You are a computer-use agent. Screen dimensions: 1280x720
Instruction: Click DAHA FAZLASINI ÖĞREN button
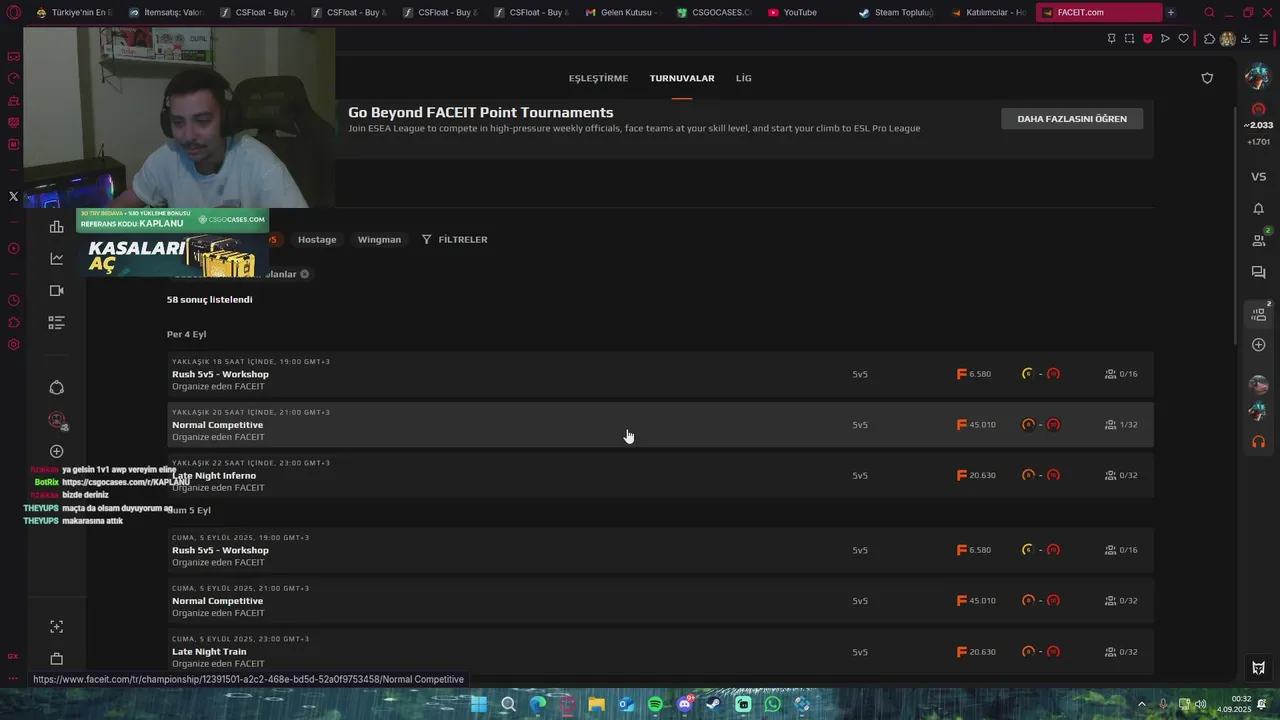1072,118
